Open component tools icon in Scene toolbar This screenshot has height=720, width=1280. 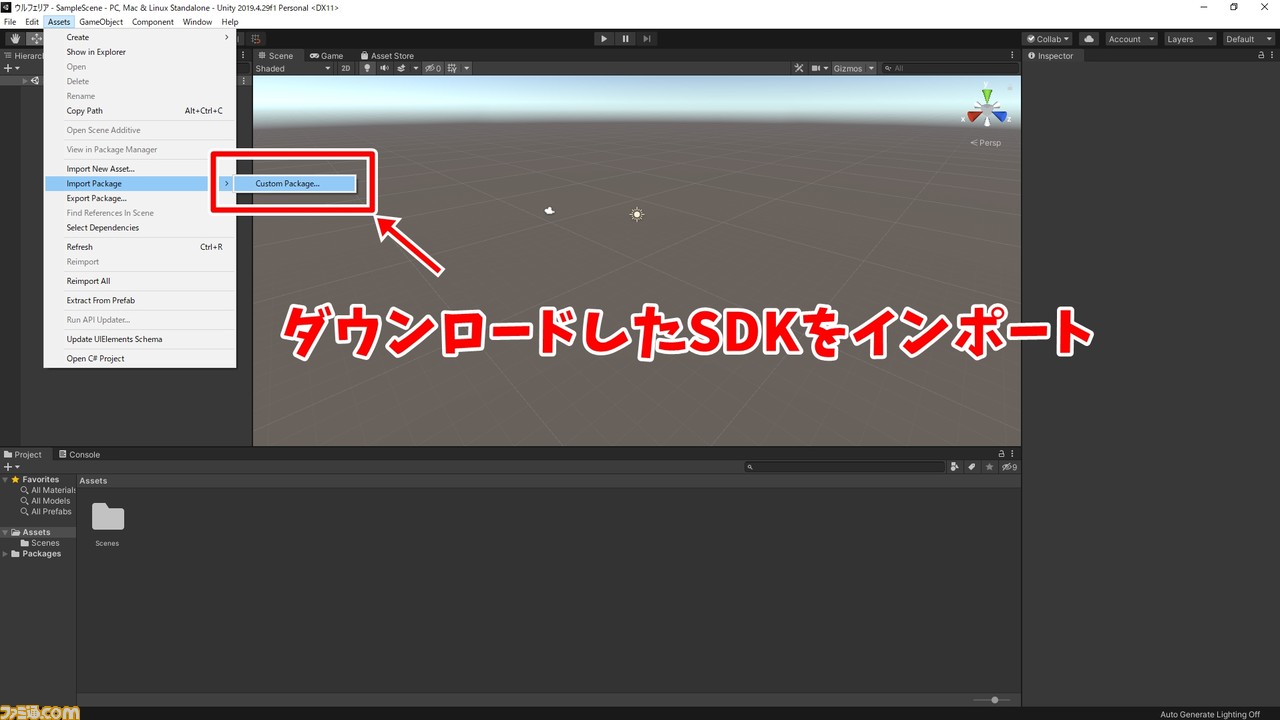799,68
